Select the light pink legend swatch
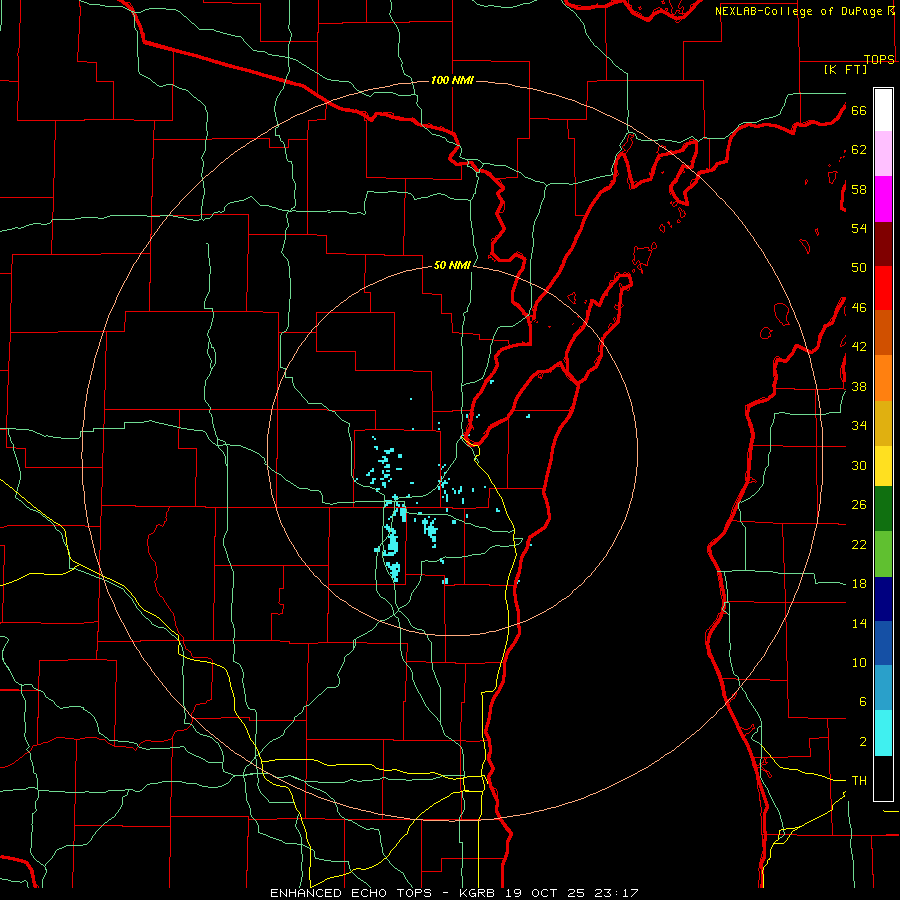 [x=883, y=154]
